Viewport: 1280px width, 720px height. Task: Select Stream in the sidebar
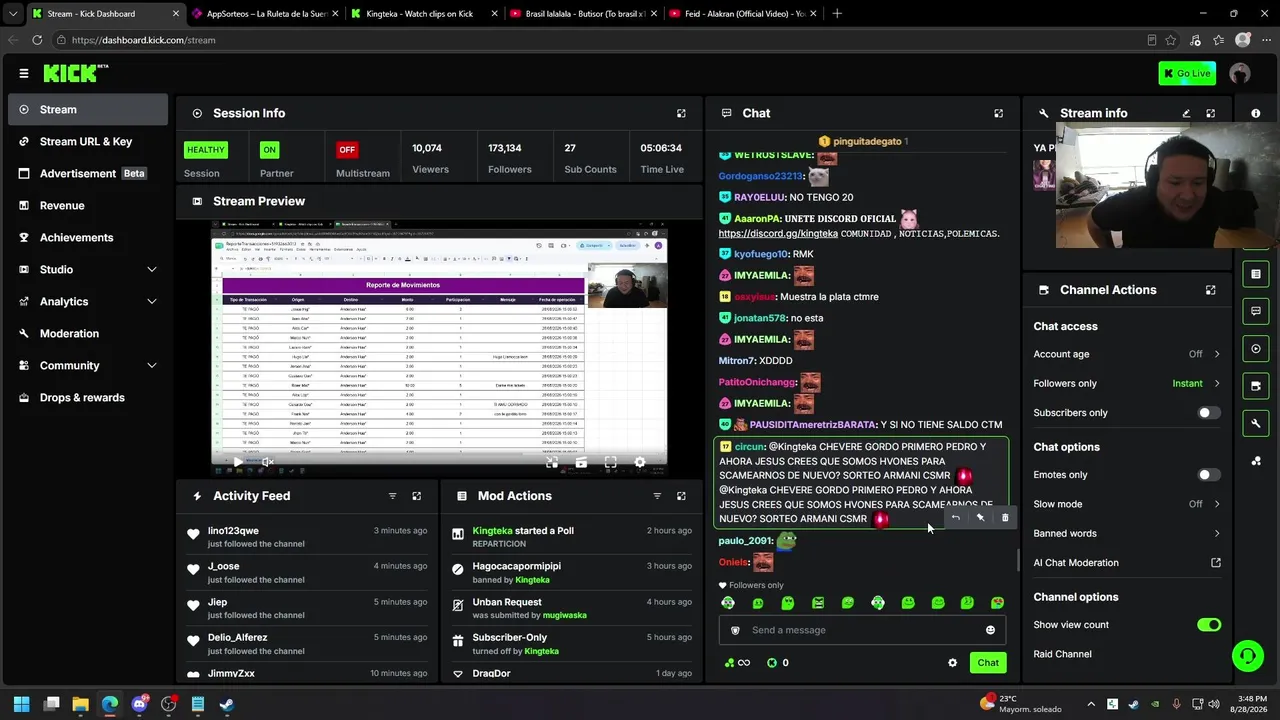pyautogui.click(x=88, y=110)
